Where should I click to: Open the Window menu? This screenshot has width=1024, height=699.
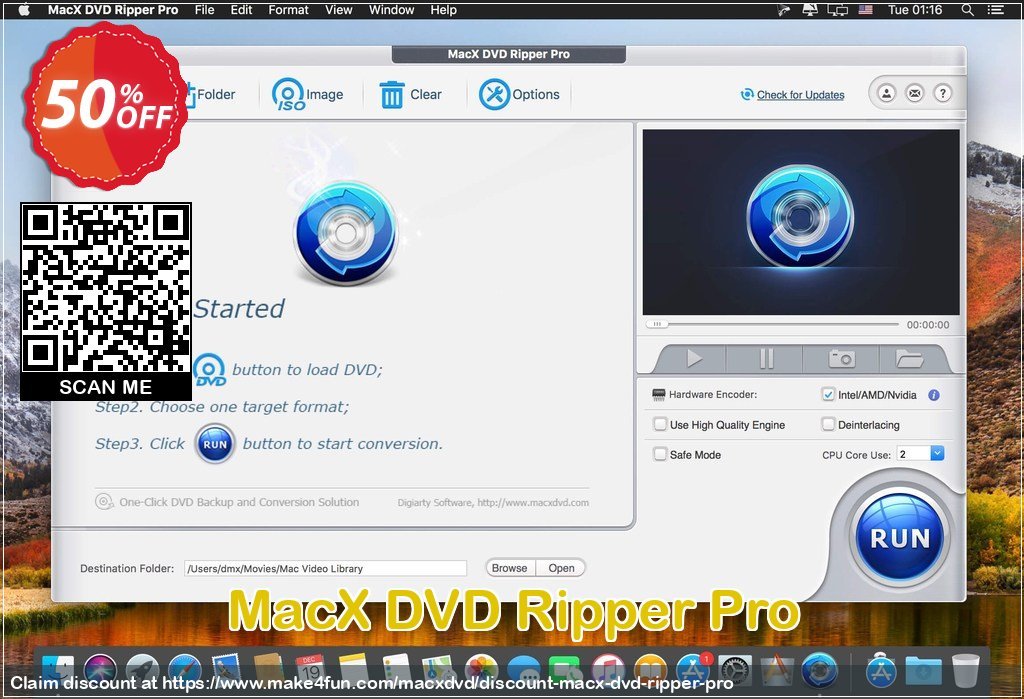tap(391, 10)
